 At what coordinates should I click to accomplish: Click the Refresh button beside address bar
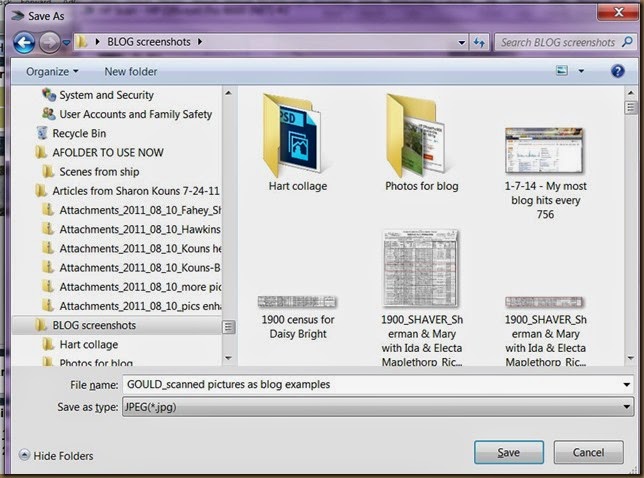point(479,42)
